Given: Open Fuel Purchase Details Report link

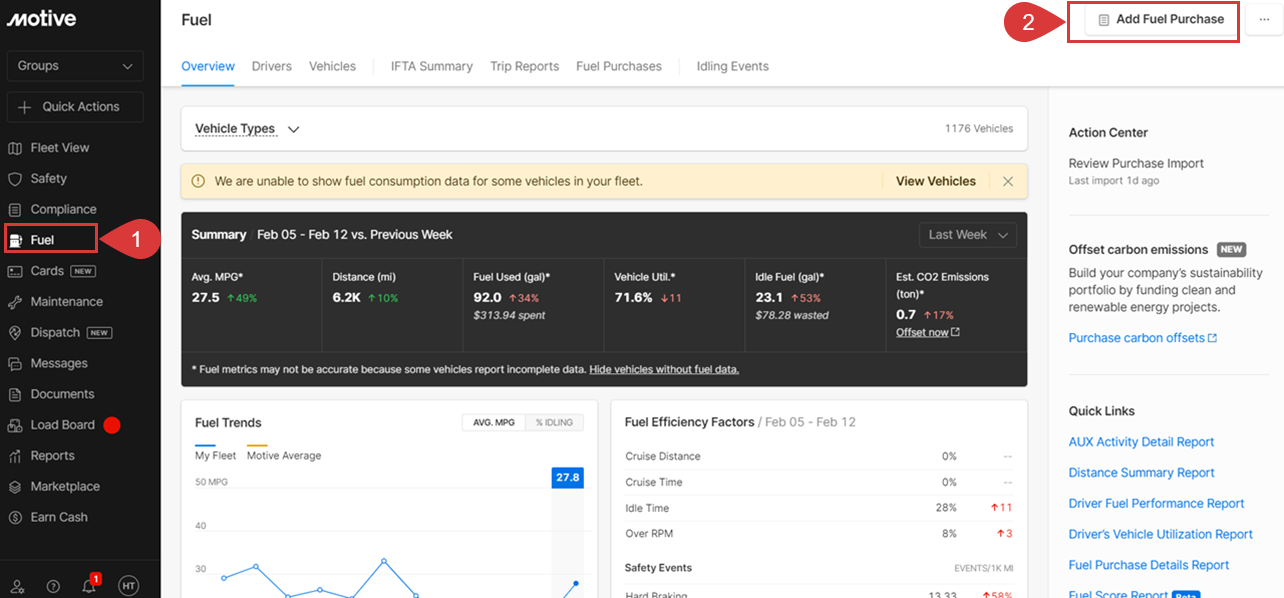Looking at the screenshot, I should click(x=1149, y=565).
